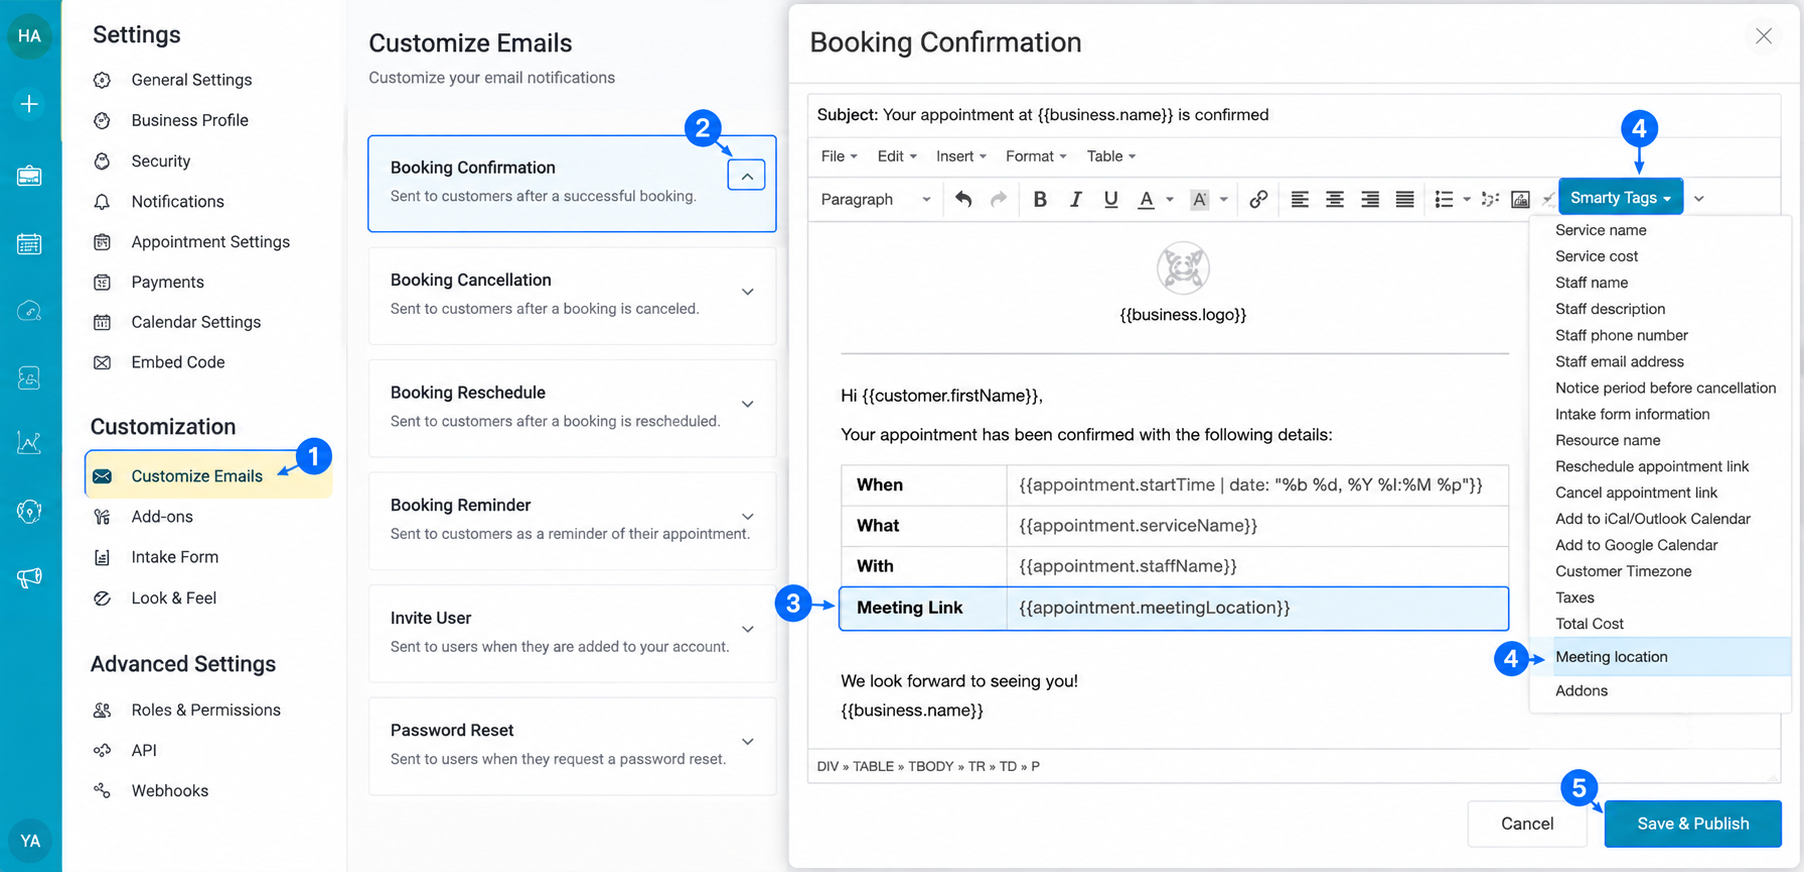Click the email Subject field
This screenshot has height=872, width=1804.
1294,115
